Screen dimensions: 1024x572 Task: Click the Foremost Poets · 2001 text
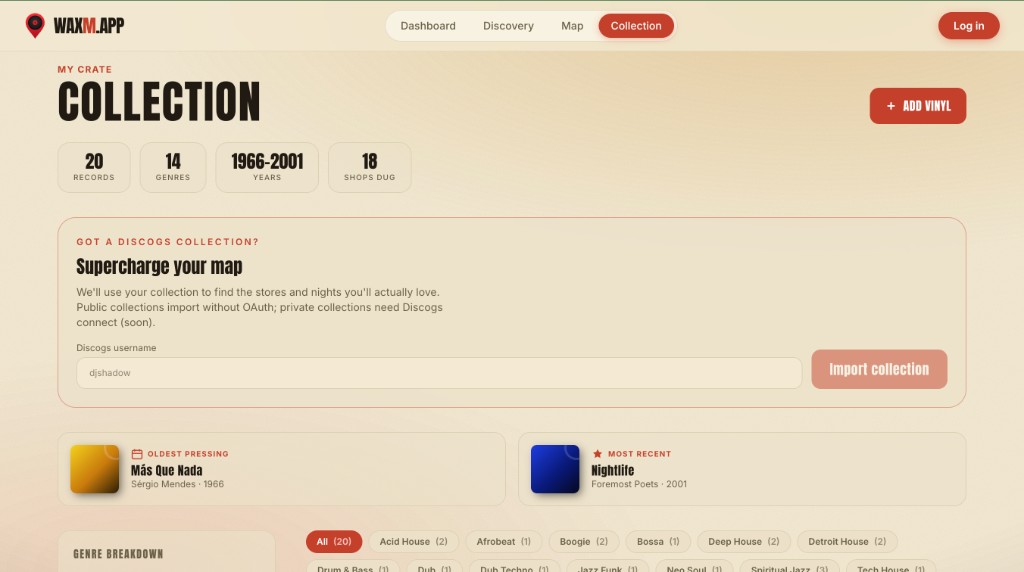point(639,485)
